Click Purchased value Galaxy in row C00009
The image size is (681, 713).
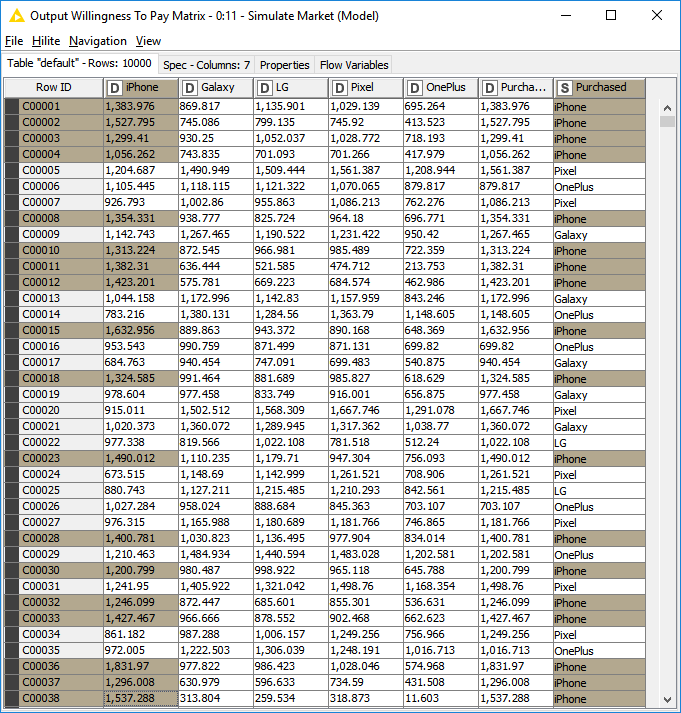(600, 235)
